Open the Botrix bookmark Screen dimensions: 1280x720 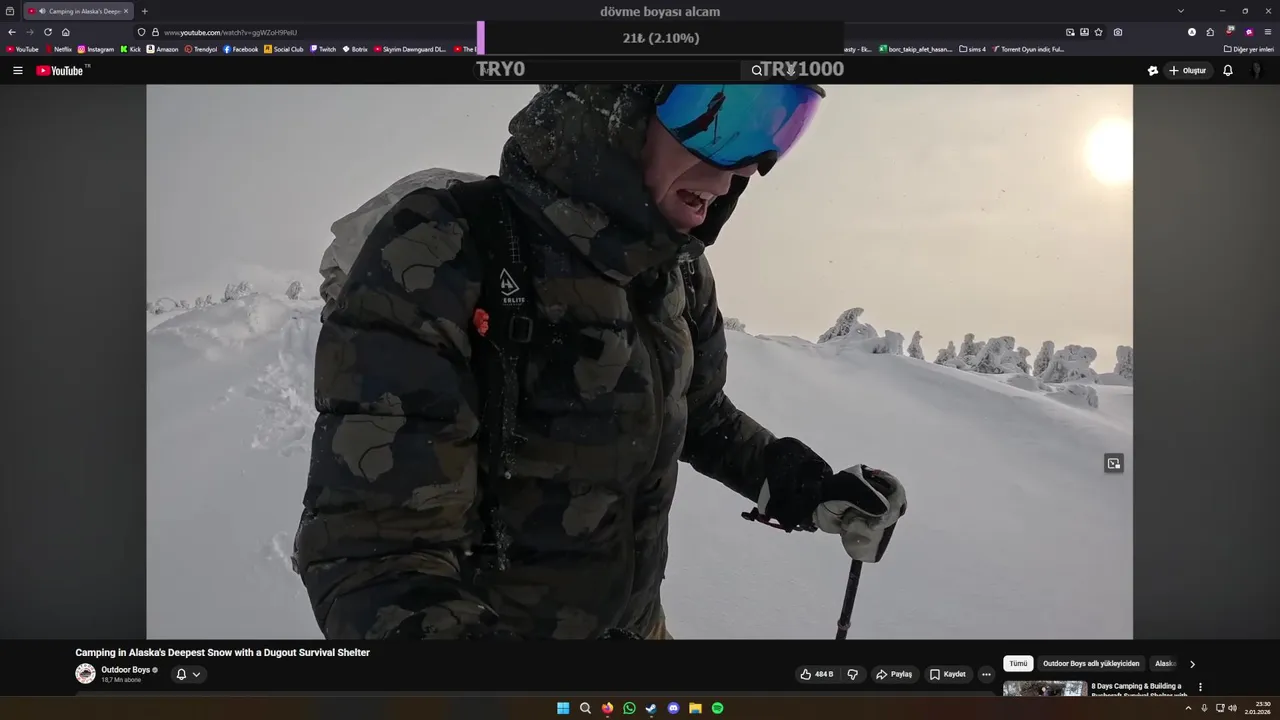[355, 49]
